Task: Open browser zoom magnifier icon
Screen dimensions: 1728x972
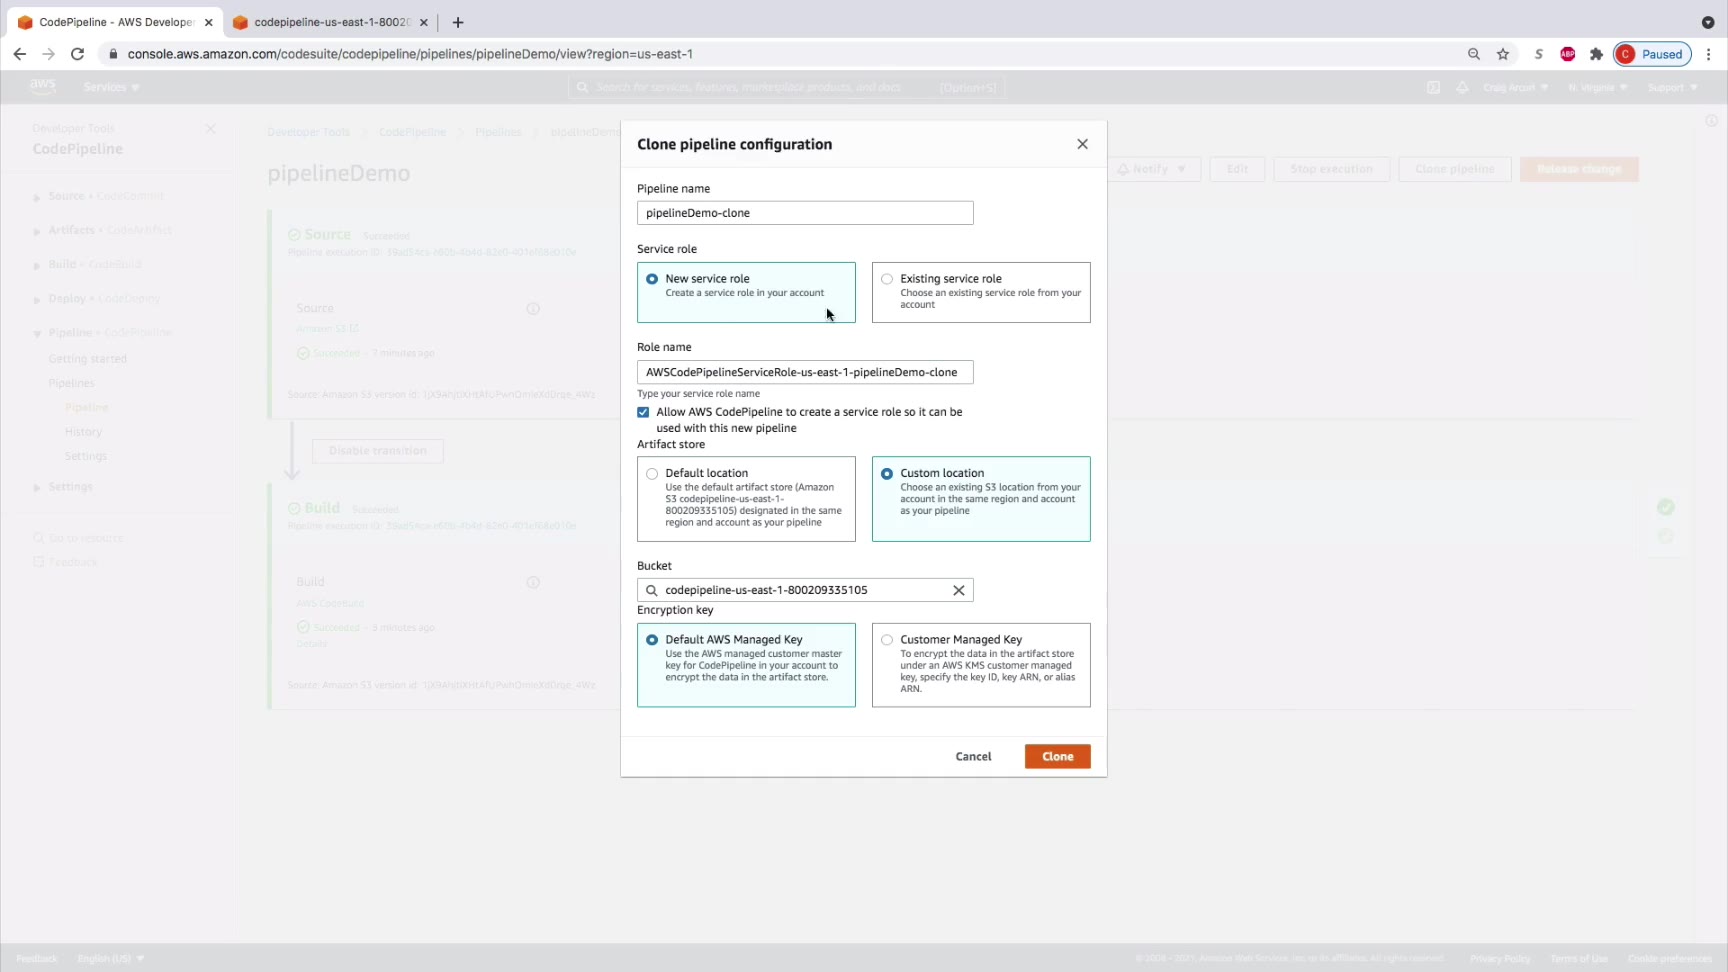Action: (x=1474, y=54)
